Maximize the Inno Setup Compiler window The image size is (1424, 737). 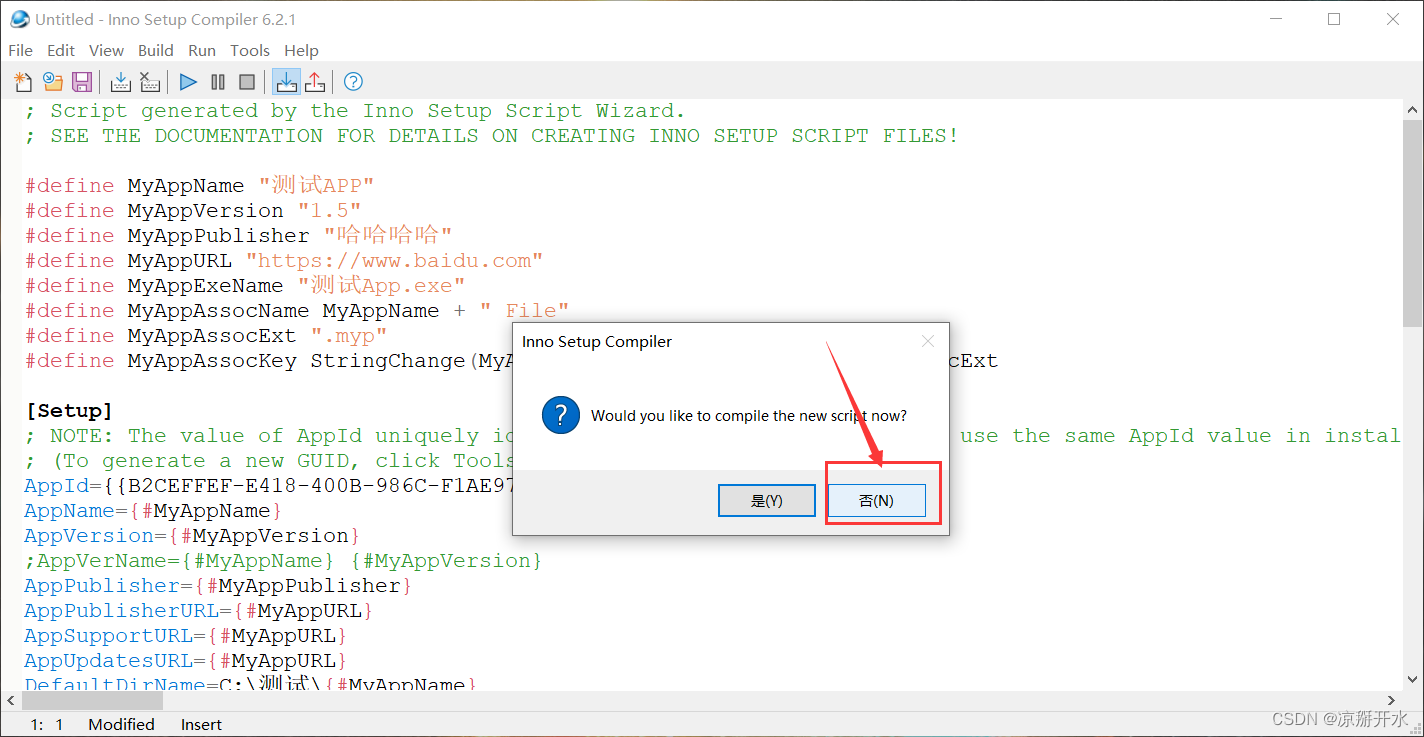[x=1334, y=19]
